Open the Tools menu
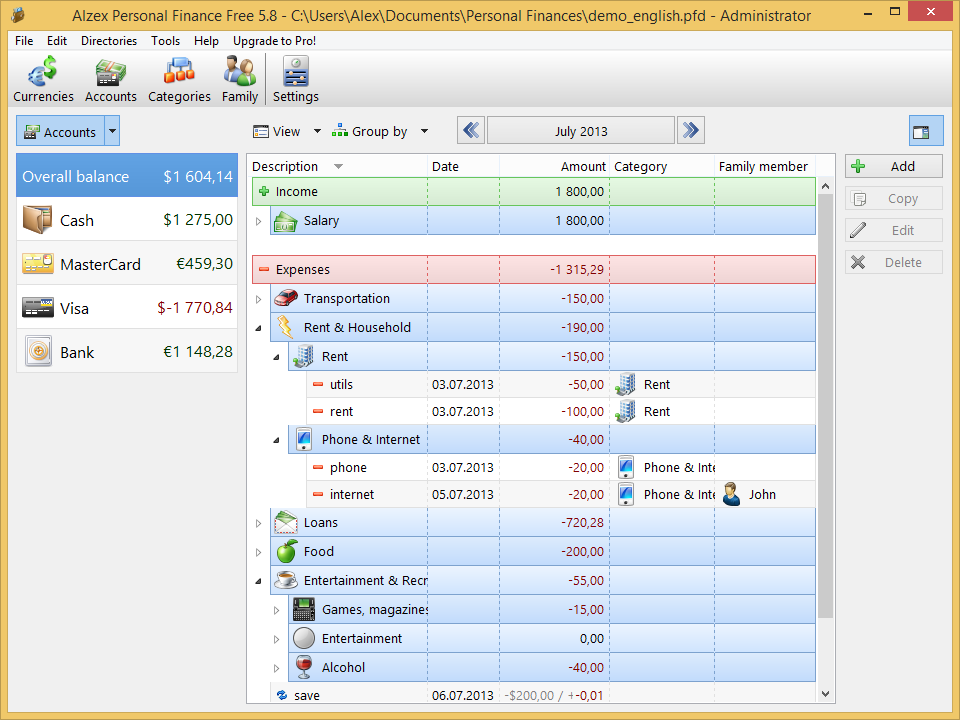This screenshot has width=960, height=720. pos(165,40)
